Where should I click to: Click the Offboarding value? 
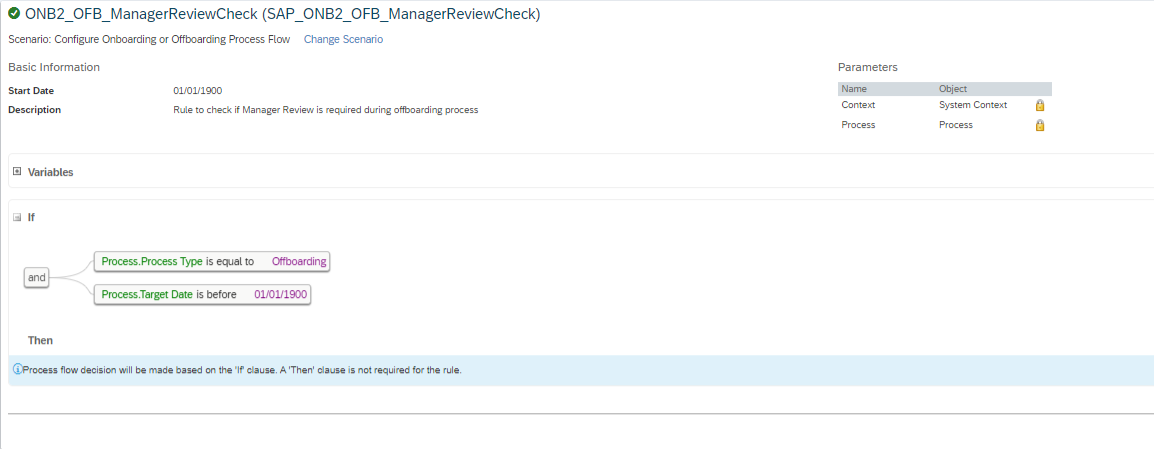coord(299,261)
